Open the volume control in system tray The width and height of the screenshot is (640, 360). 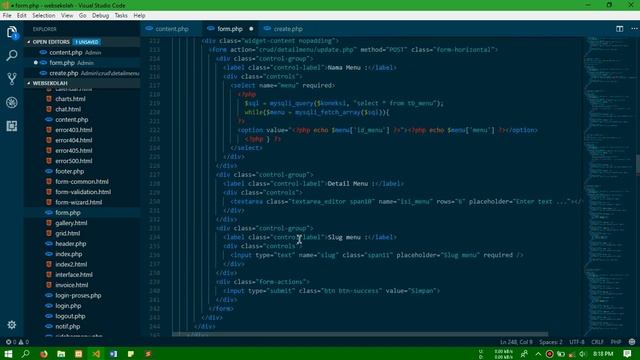pos(583,354)
